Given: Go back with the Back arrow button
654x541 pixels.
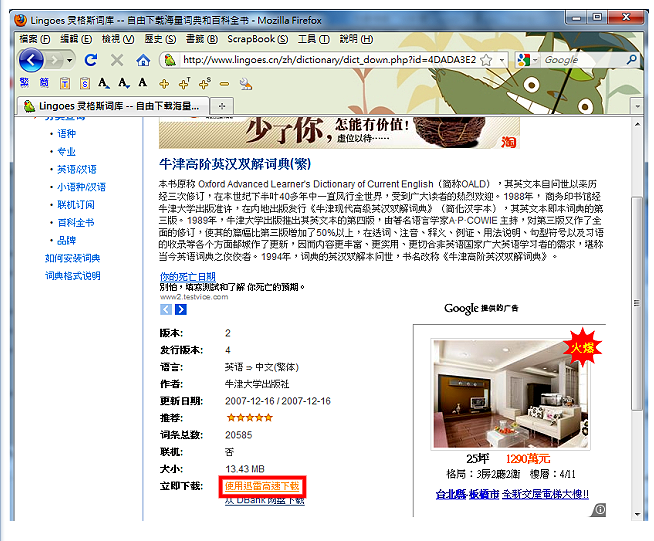Looking at the screenshot, I should point(31,60).
